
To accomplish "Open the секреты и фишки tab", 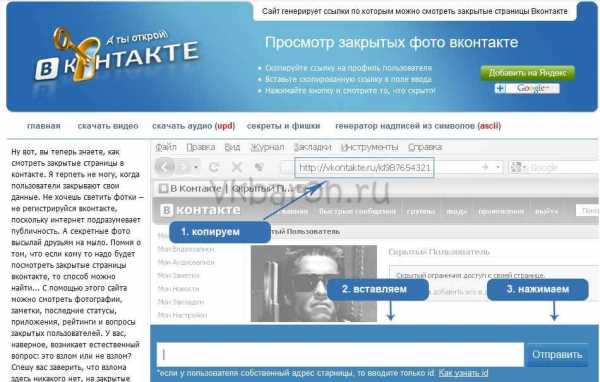I will 284,126.
